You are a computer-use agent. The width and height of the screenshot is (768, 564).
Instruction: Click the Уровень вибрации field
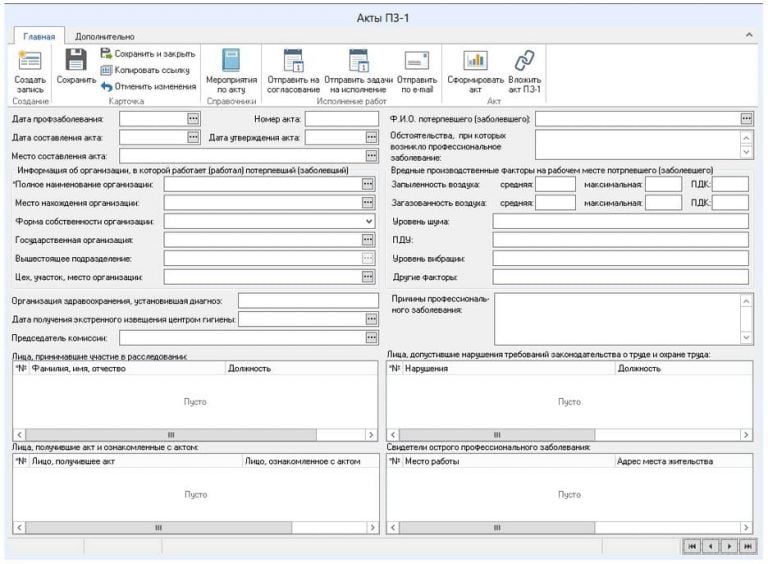point(621,258)
